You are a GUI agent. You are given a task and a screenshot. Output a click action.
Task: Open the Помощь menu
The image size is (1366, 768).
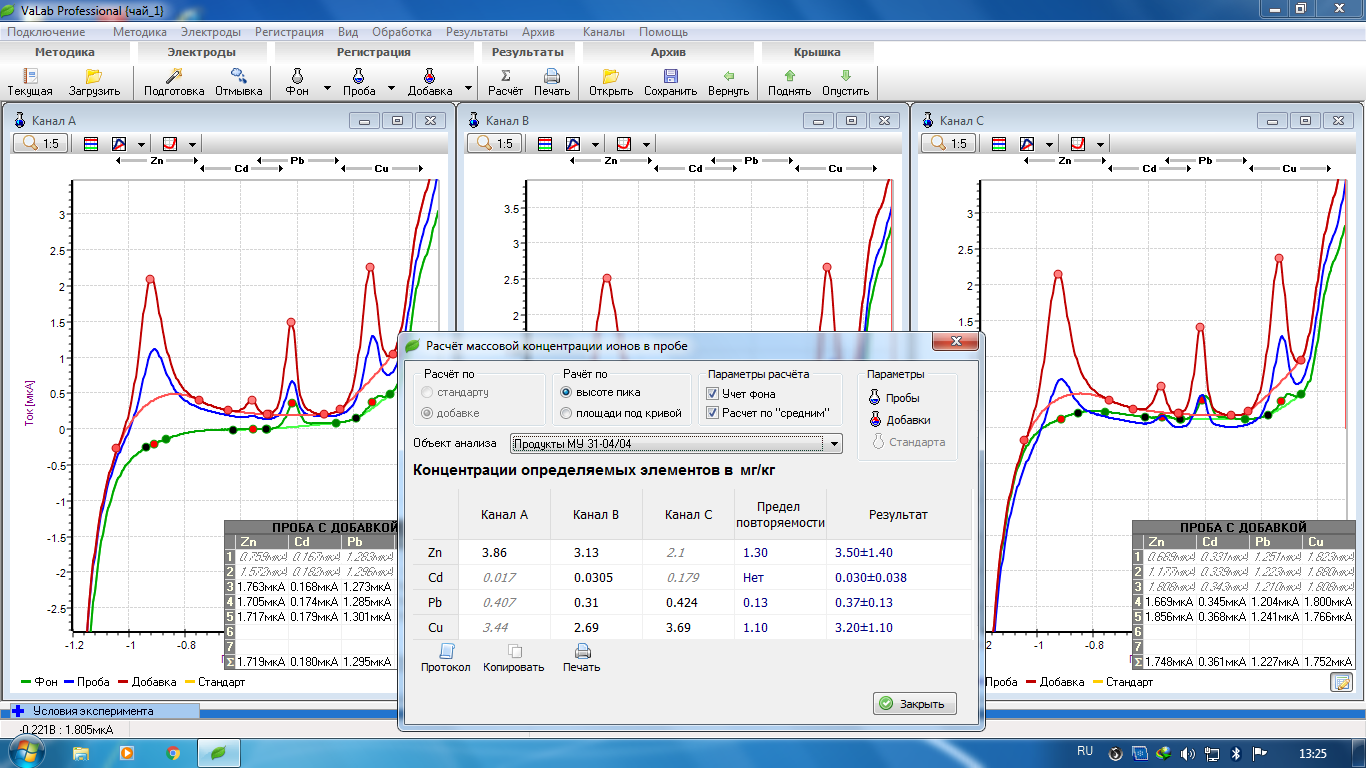(x=663, y=32)
